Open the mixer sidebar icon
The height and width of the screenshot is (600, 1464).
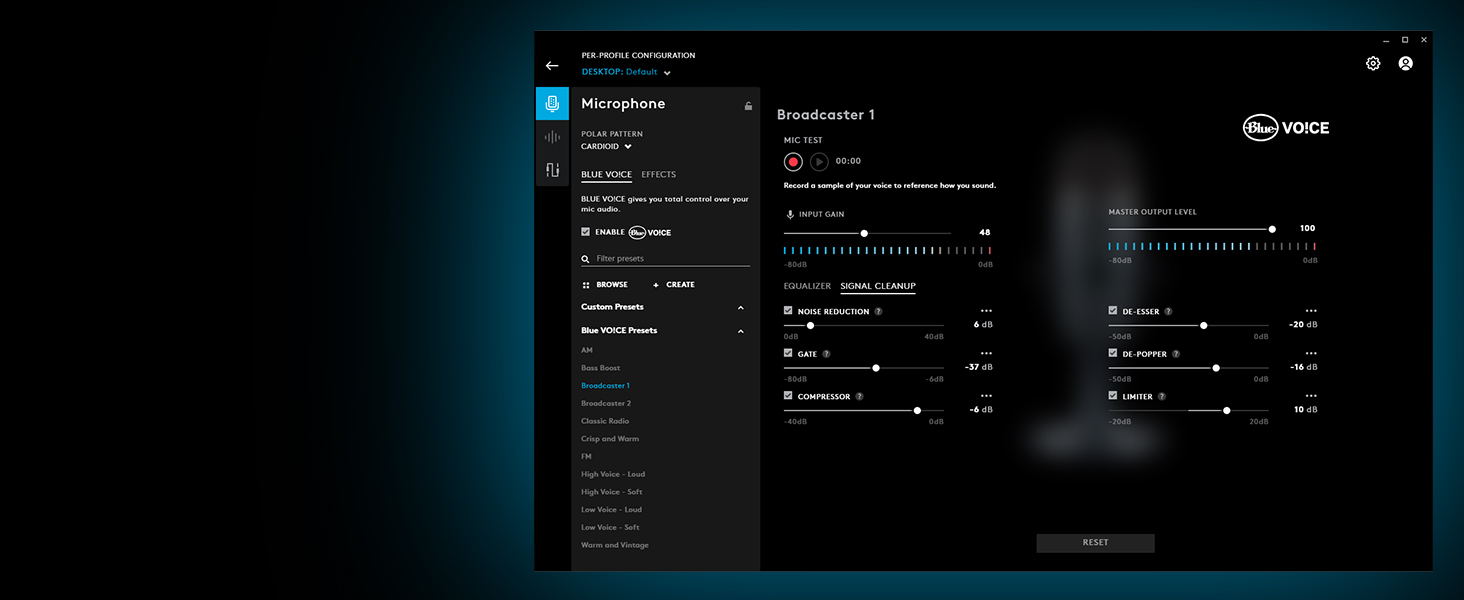(x=552, y=170)
